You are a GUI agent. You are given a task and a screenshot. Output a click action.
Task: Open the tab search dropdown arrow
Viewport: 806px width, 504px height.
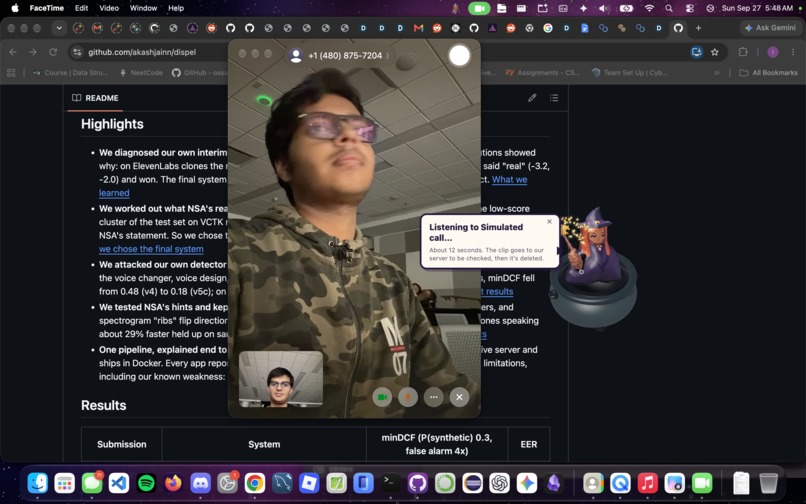point(59,28)
